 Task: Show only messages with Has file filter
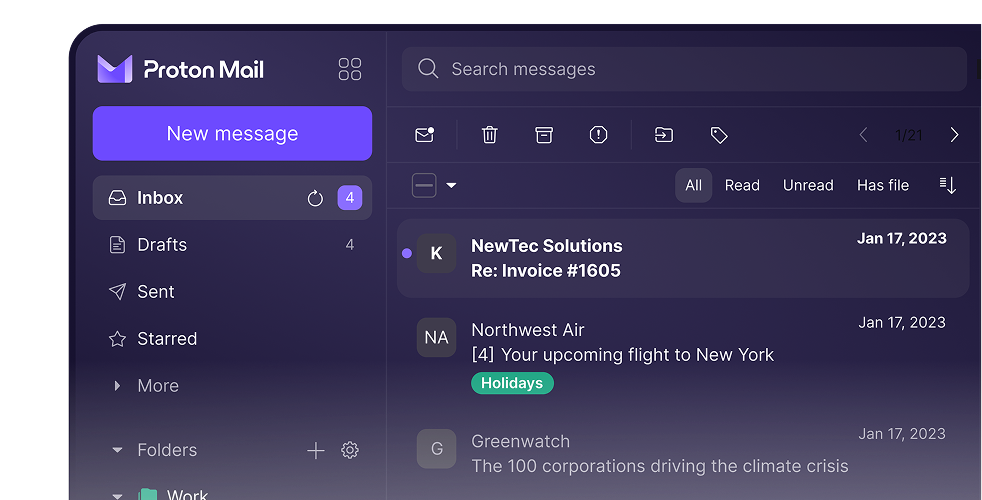pyautogui.click(x=882, y=185)
